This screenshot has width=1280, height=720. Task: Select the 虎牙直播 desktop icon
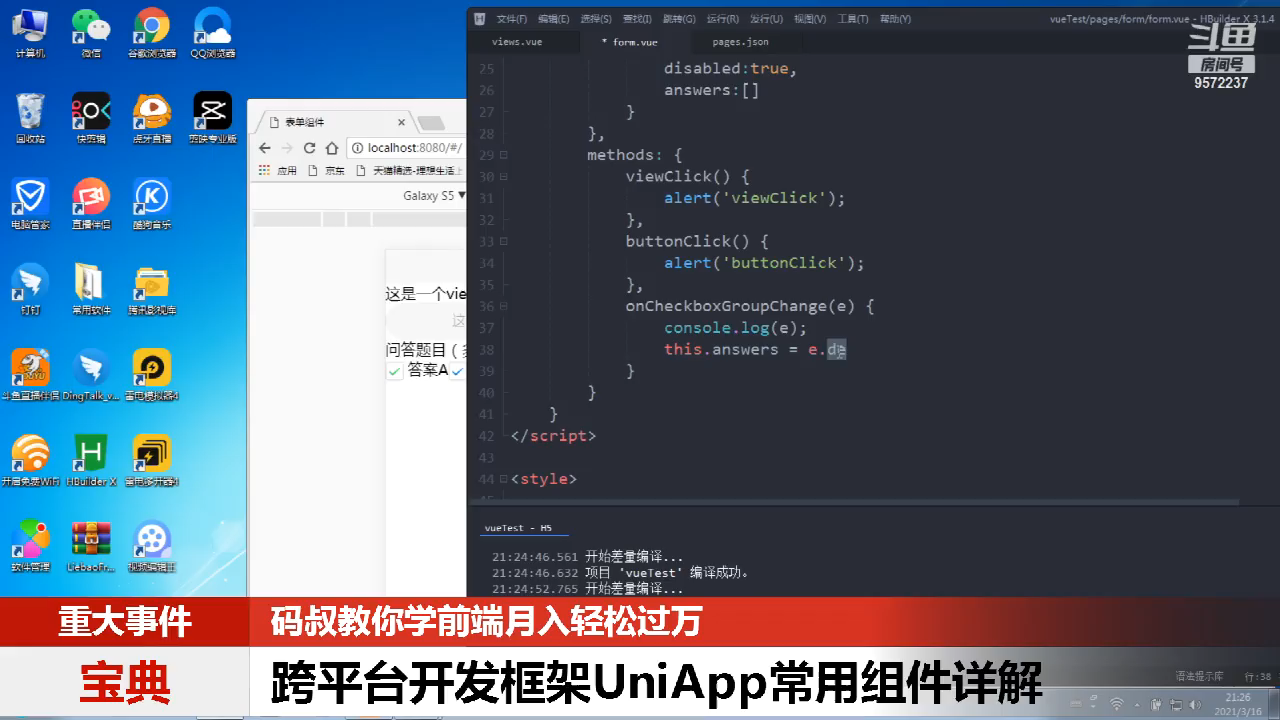[151, 118]
